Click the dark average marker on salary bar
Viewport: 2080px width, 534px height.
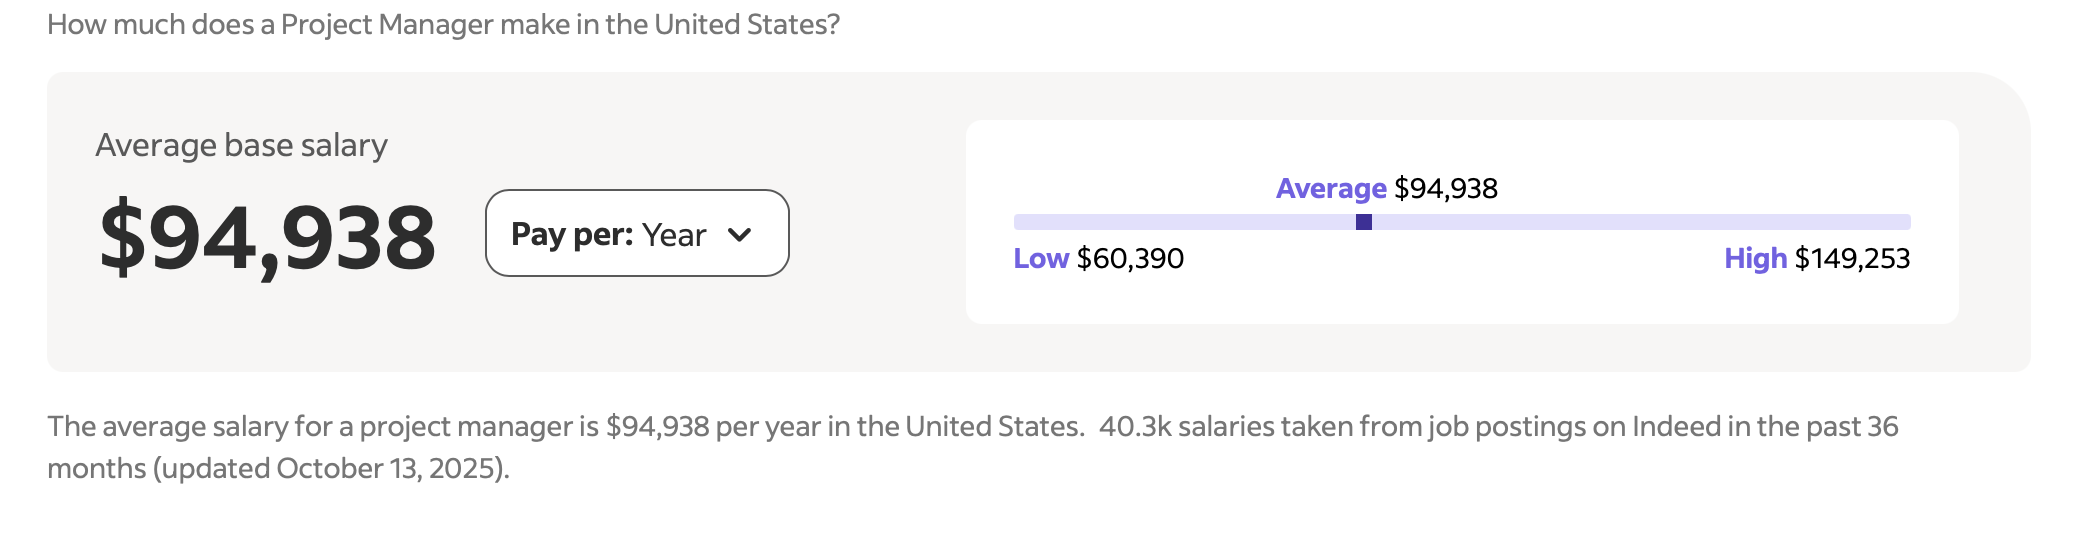(1363, 222)
